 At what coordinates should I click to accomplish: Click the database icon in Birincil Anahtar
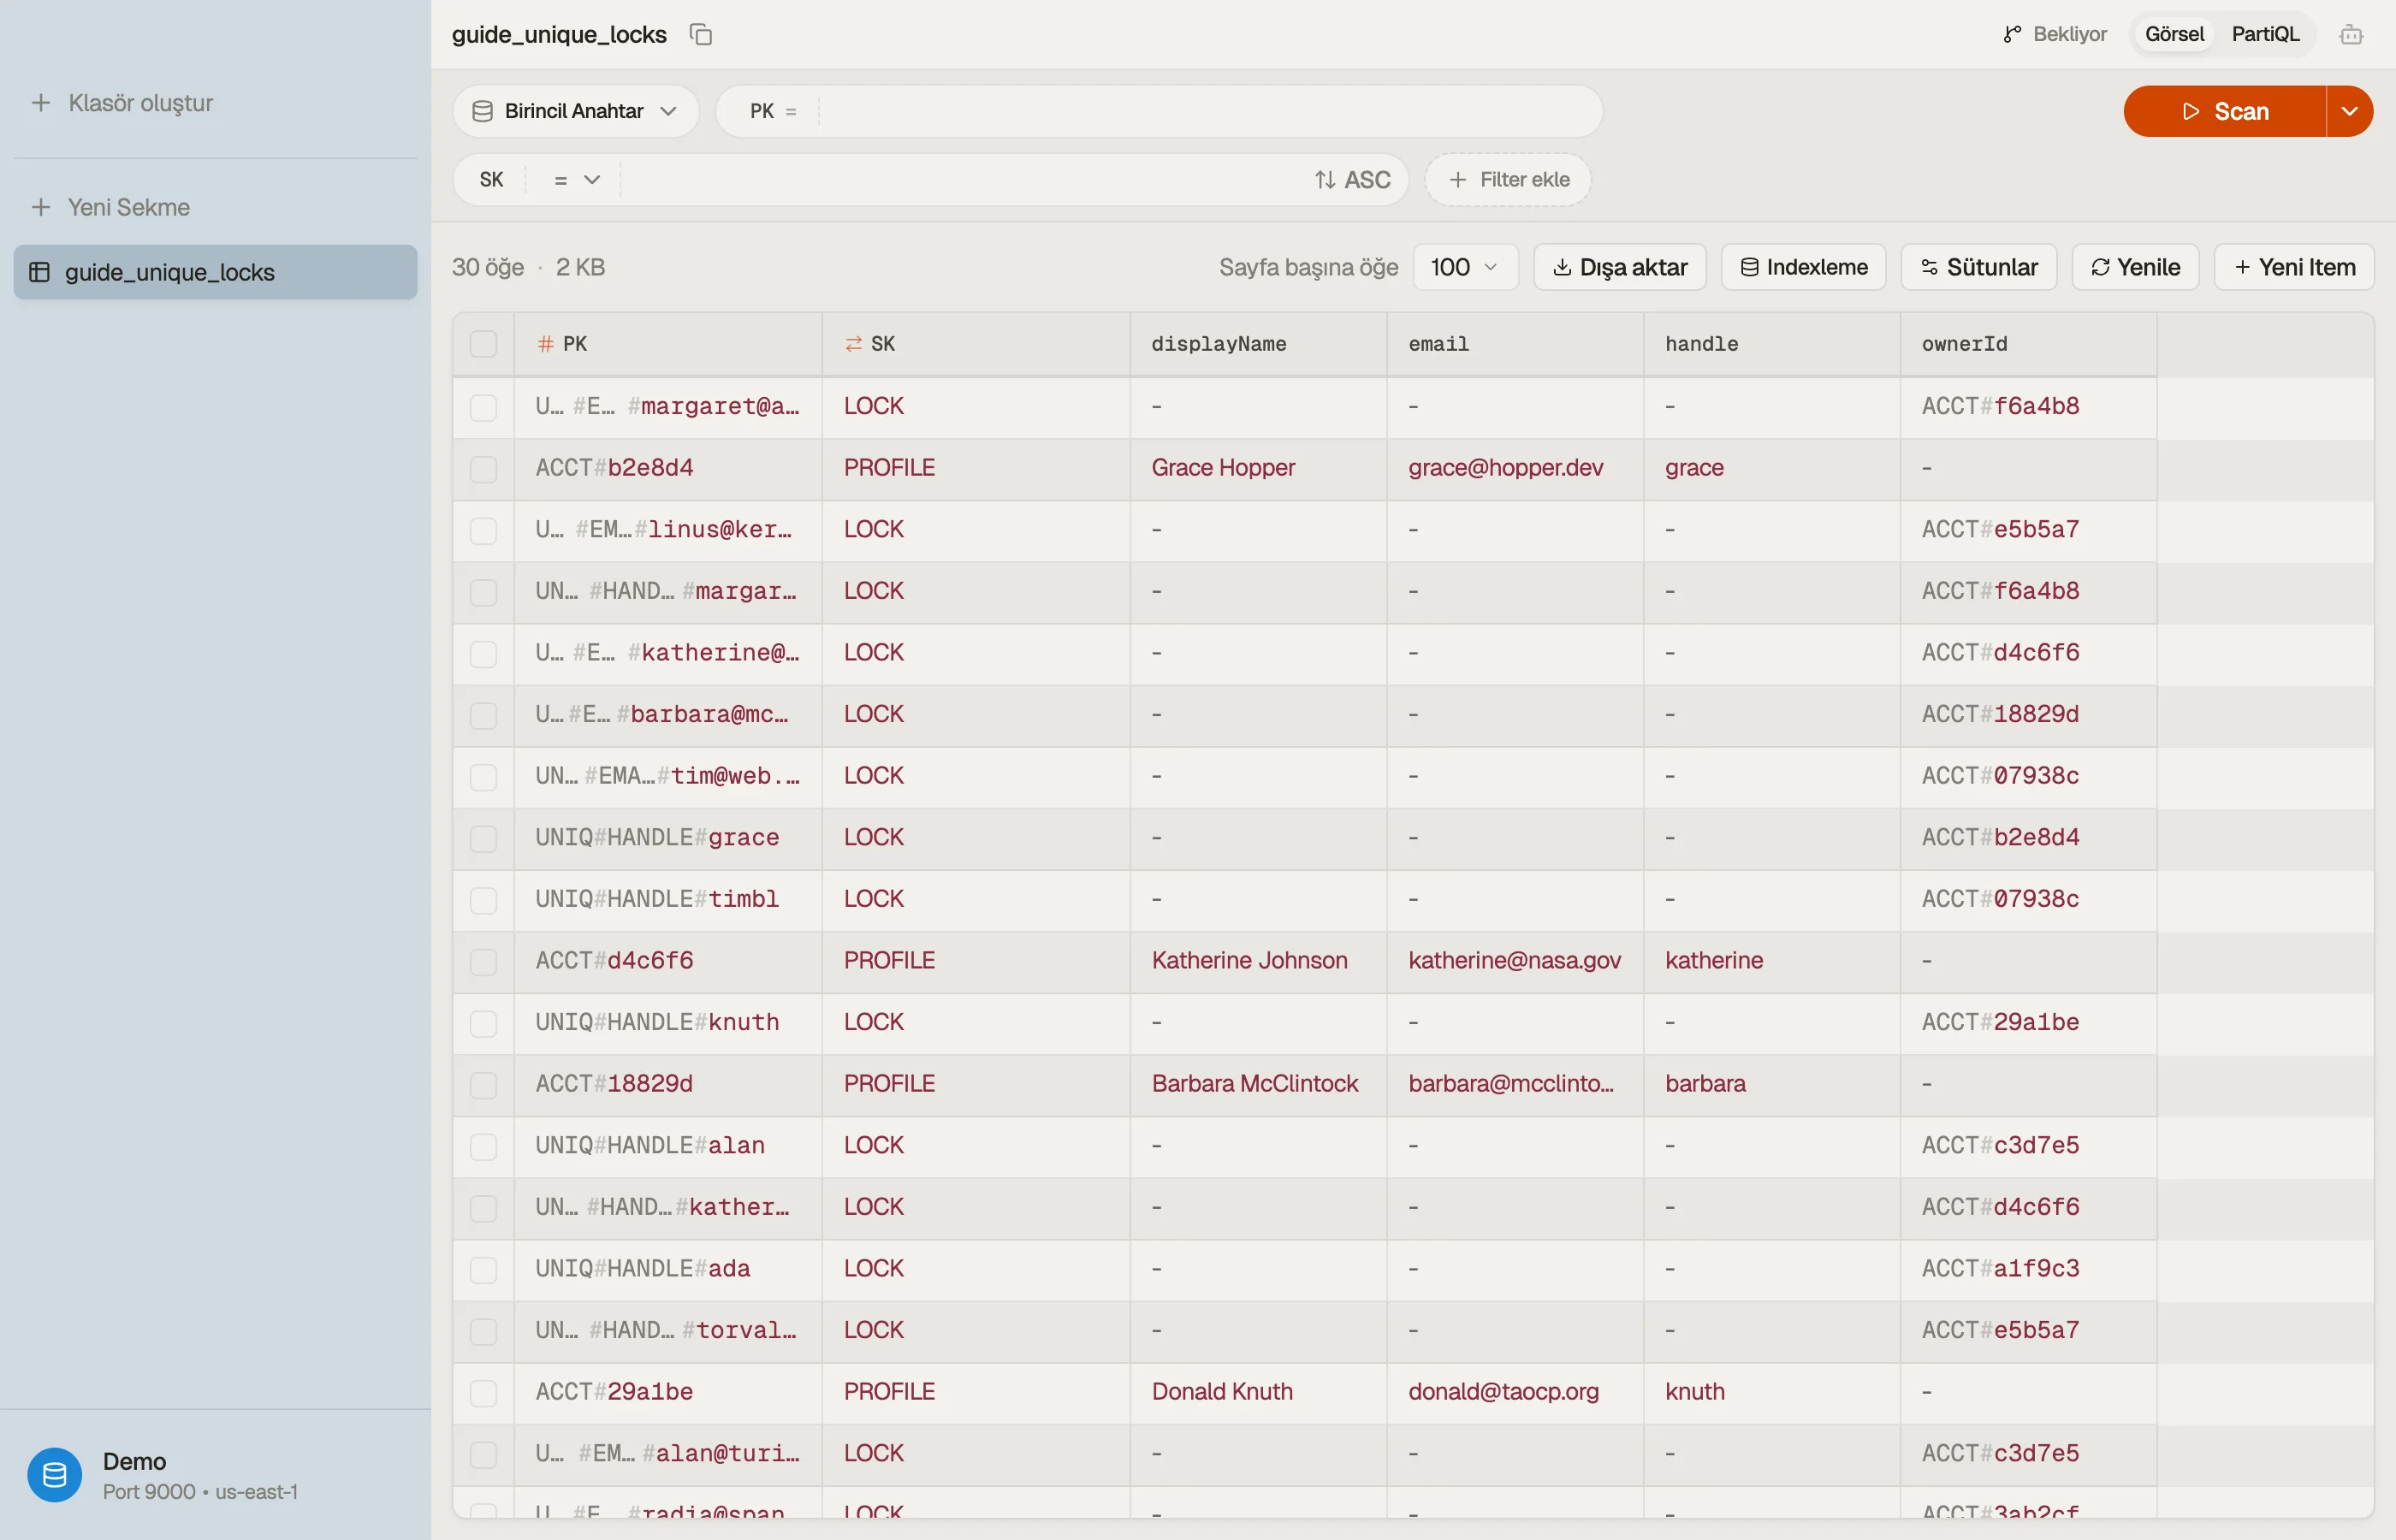(x=482, y=111)
